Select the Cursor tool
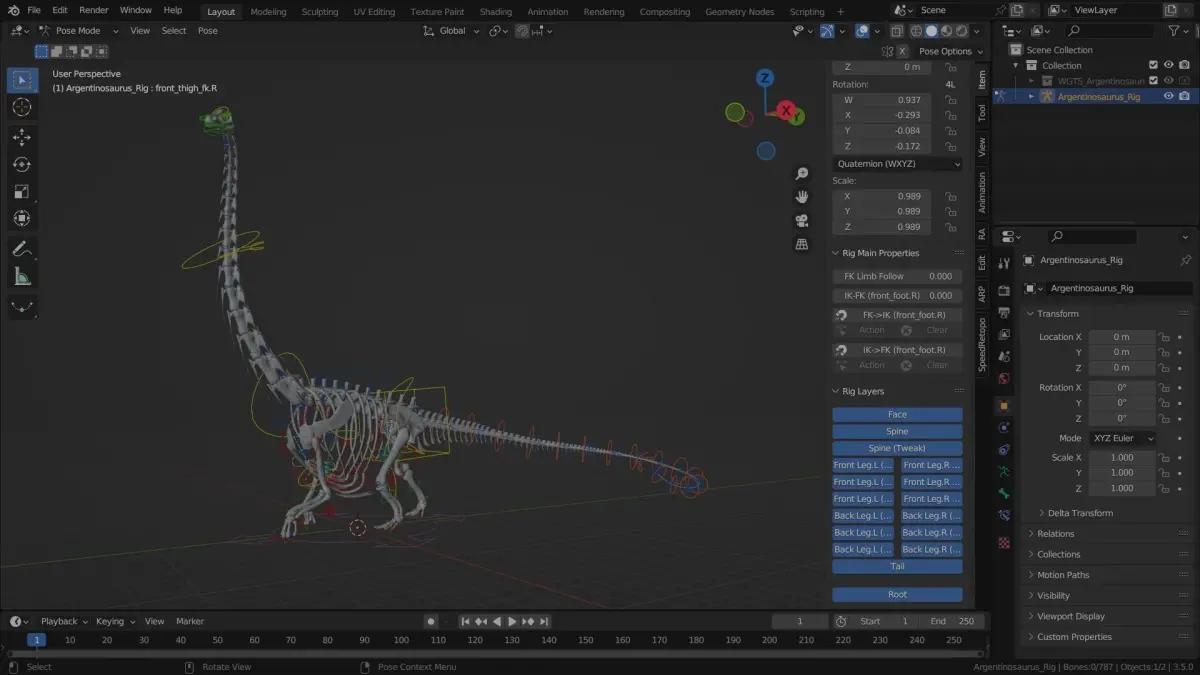Screen dimensions: 1200x675 (x=22, y=107)
